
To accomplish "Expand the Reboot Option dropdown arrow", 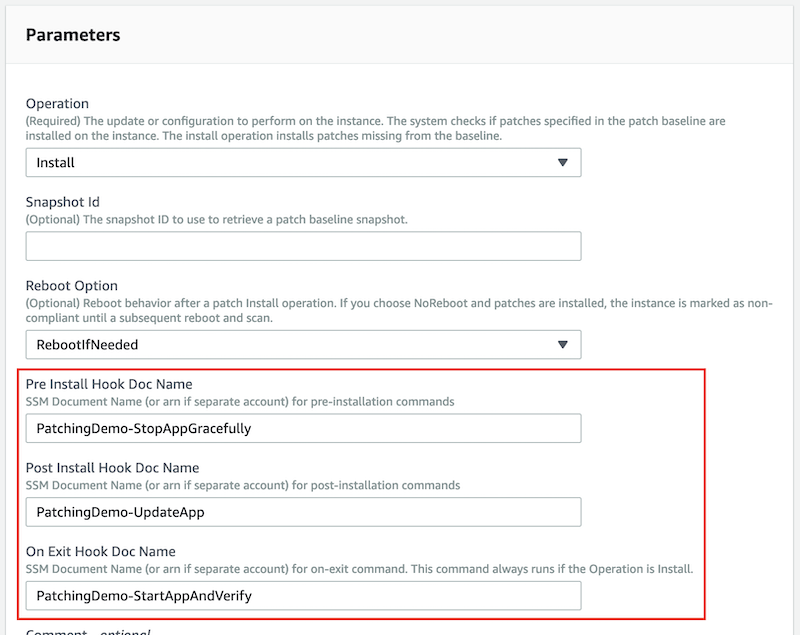I will click(565, 344).
